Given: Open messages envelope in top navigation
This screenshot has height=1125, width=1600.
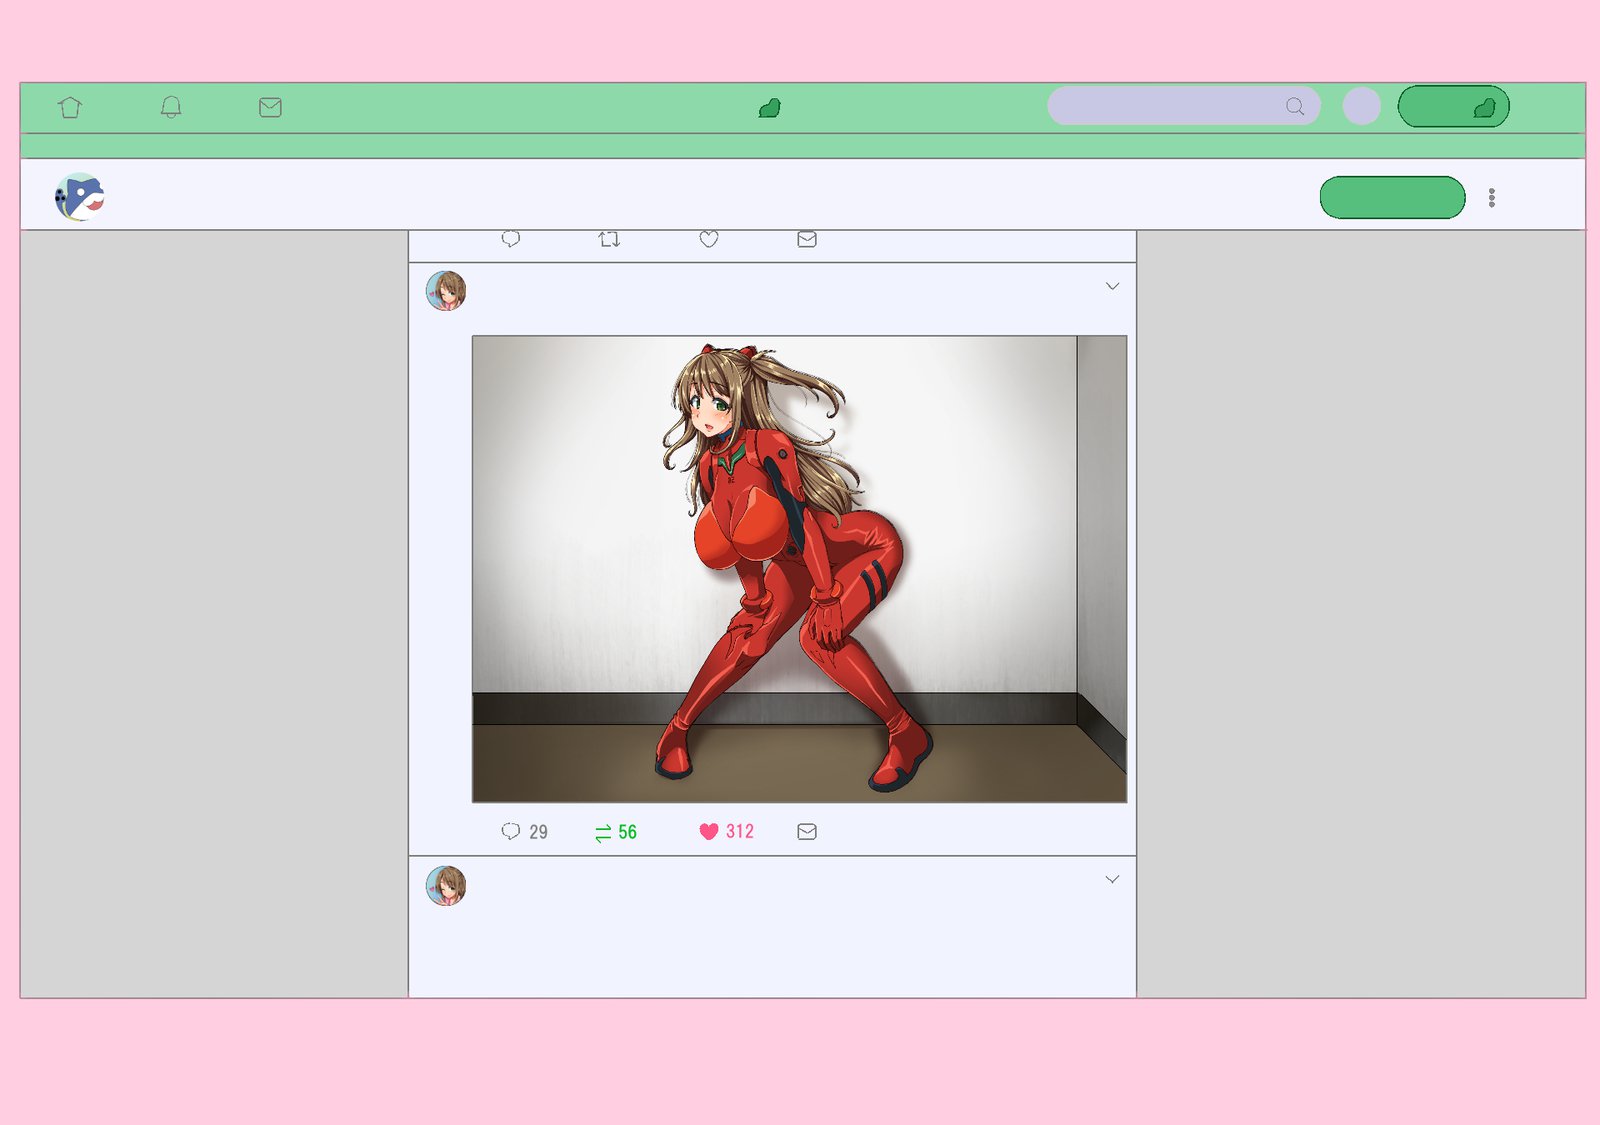Looking at the screenshot, I should tap(270, 107).
